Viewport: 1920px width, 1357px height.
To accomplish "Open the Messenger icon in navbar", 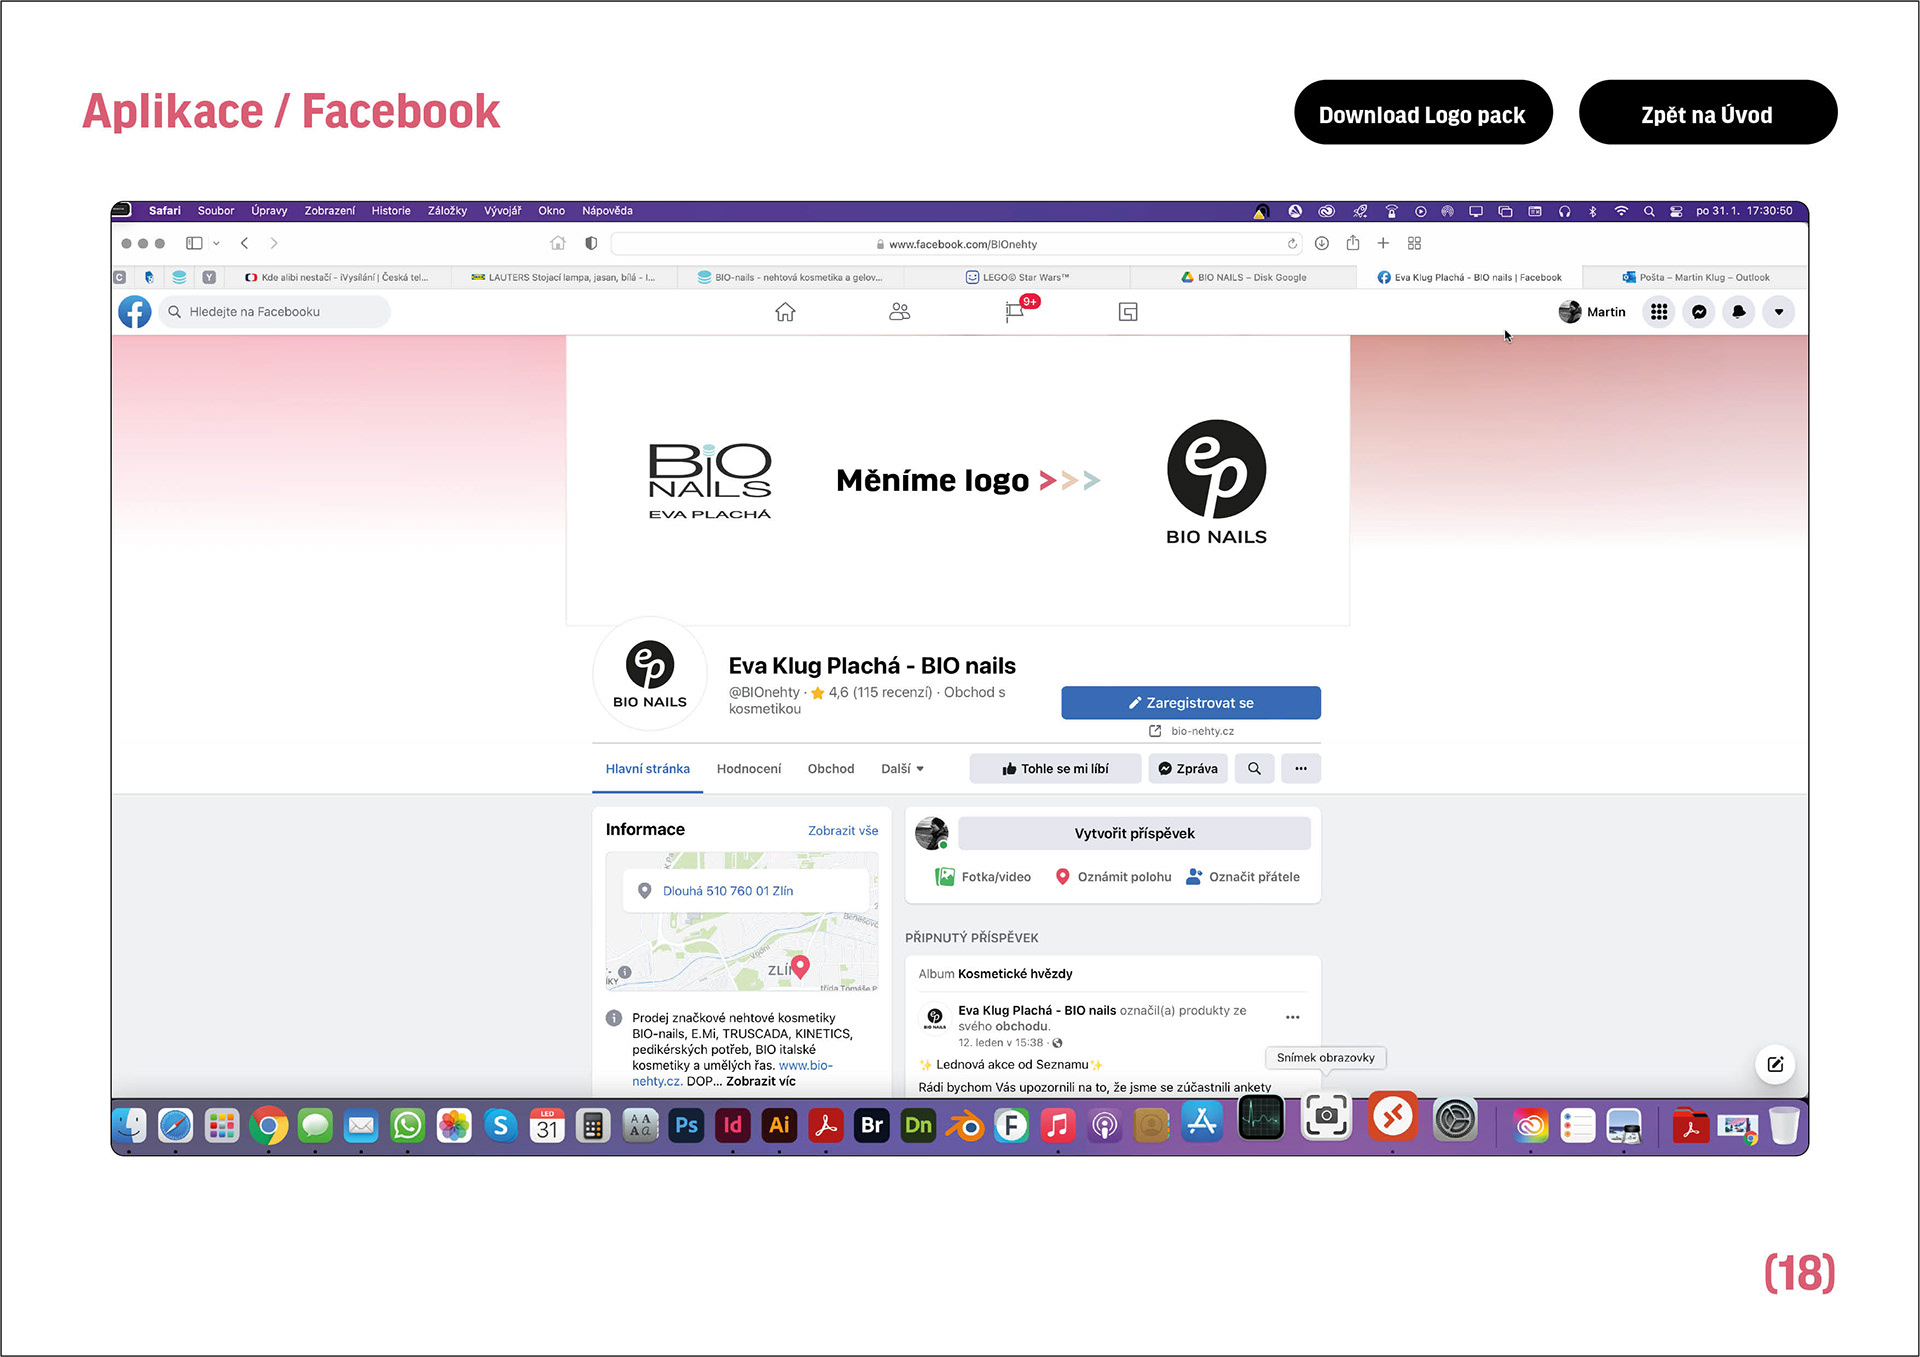I will coord(1699,312).
